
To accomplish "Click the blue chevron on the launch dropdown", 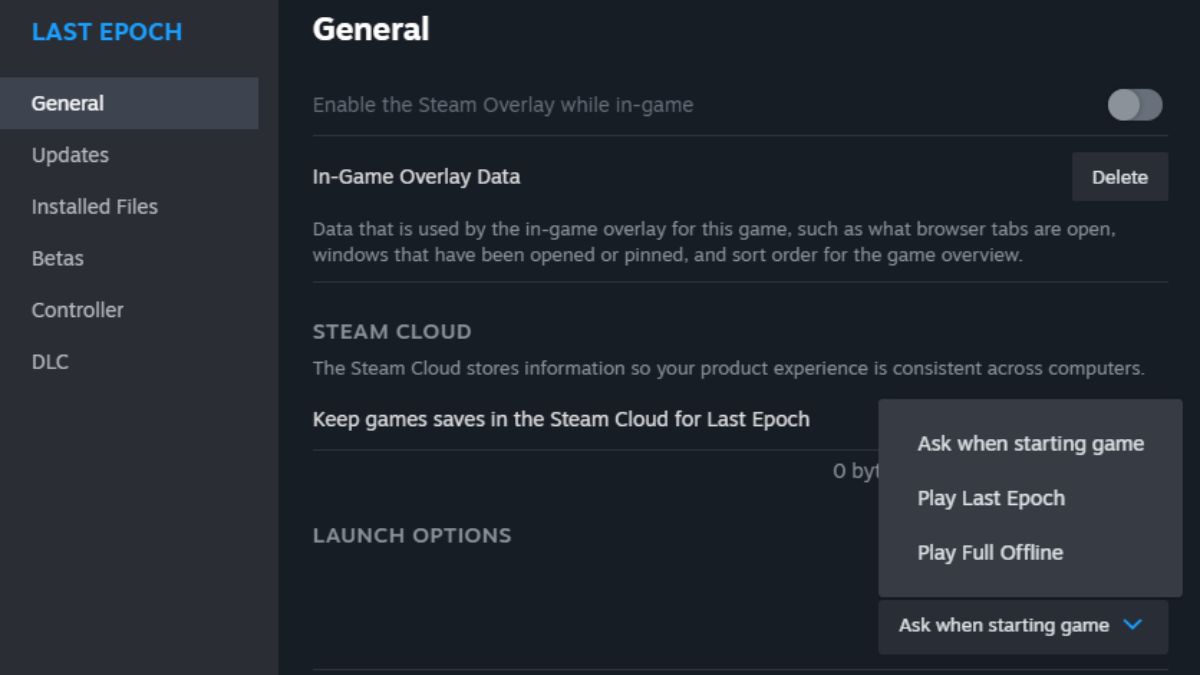I will 1132,625.
